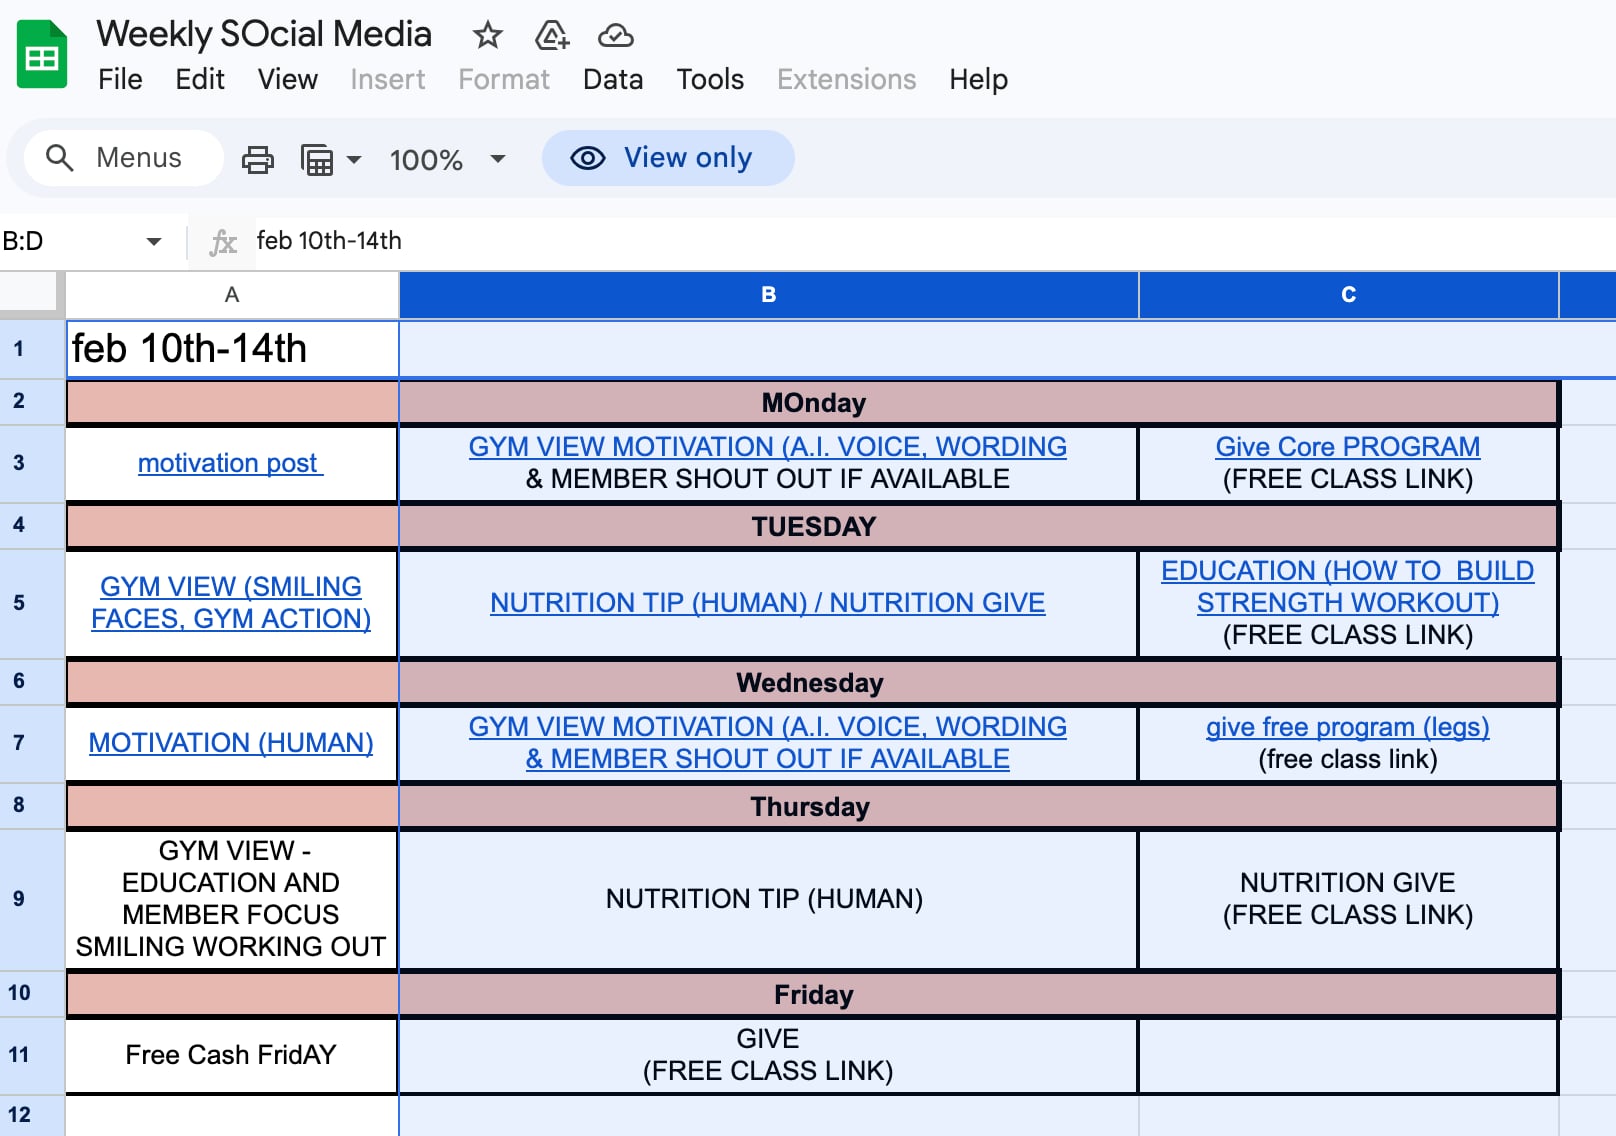Open the Tools menu

point(710,80)
